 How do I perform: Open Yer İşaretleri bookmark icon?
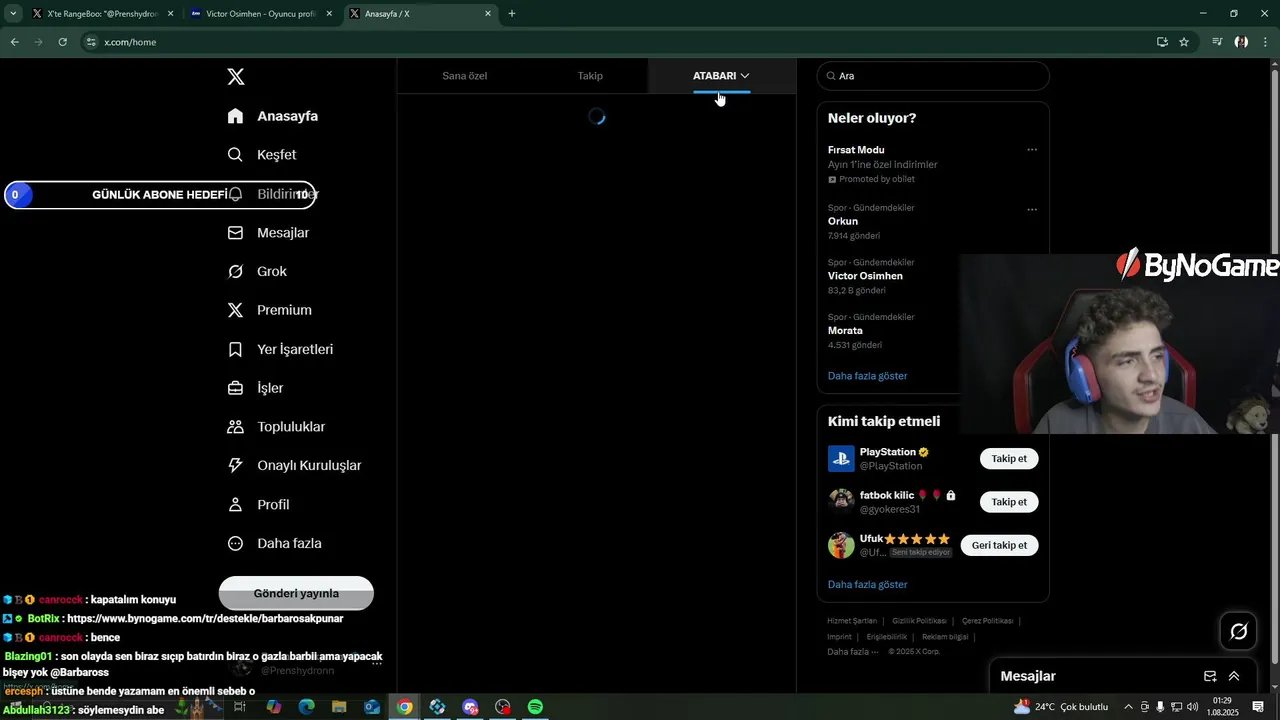(x=235, y=349)
